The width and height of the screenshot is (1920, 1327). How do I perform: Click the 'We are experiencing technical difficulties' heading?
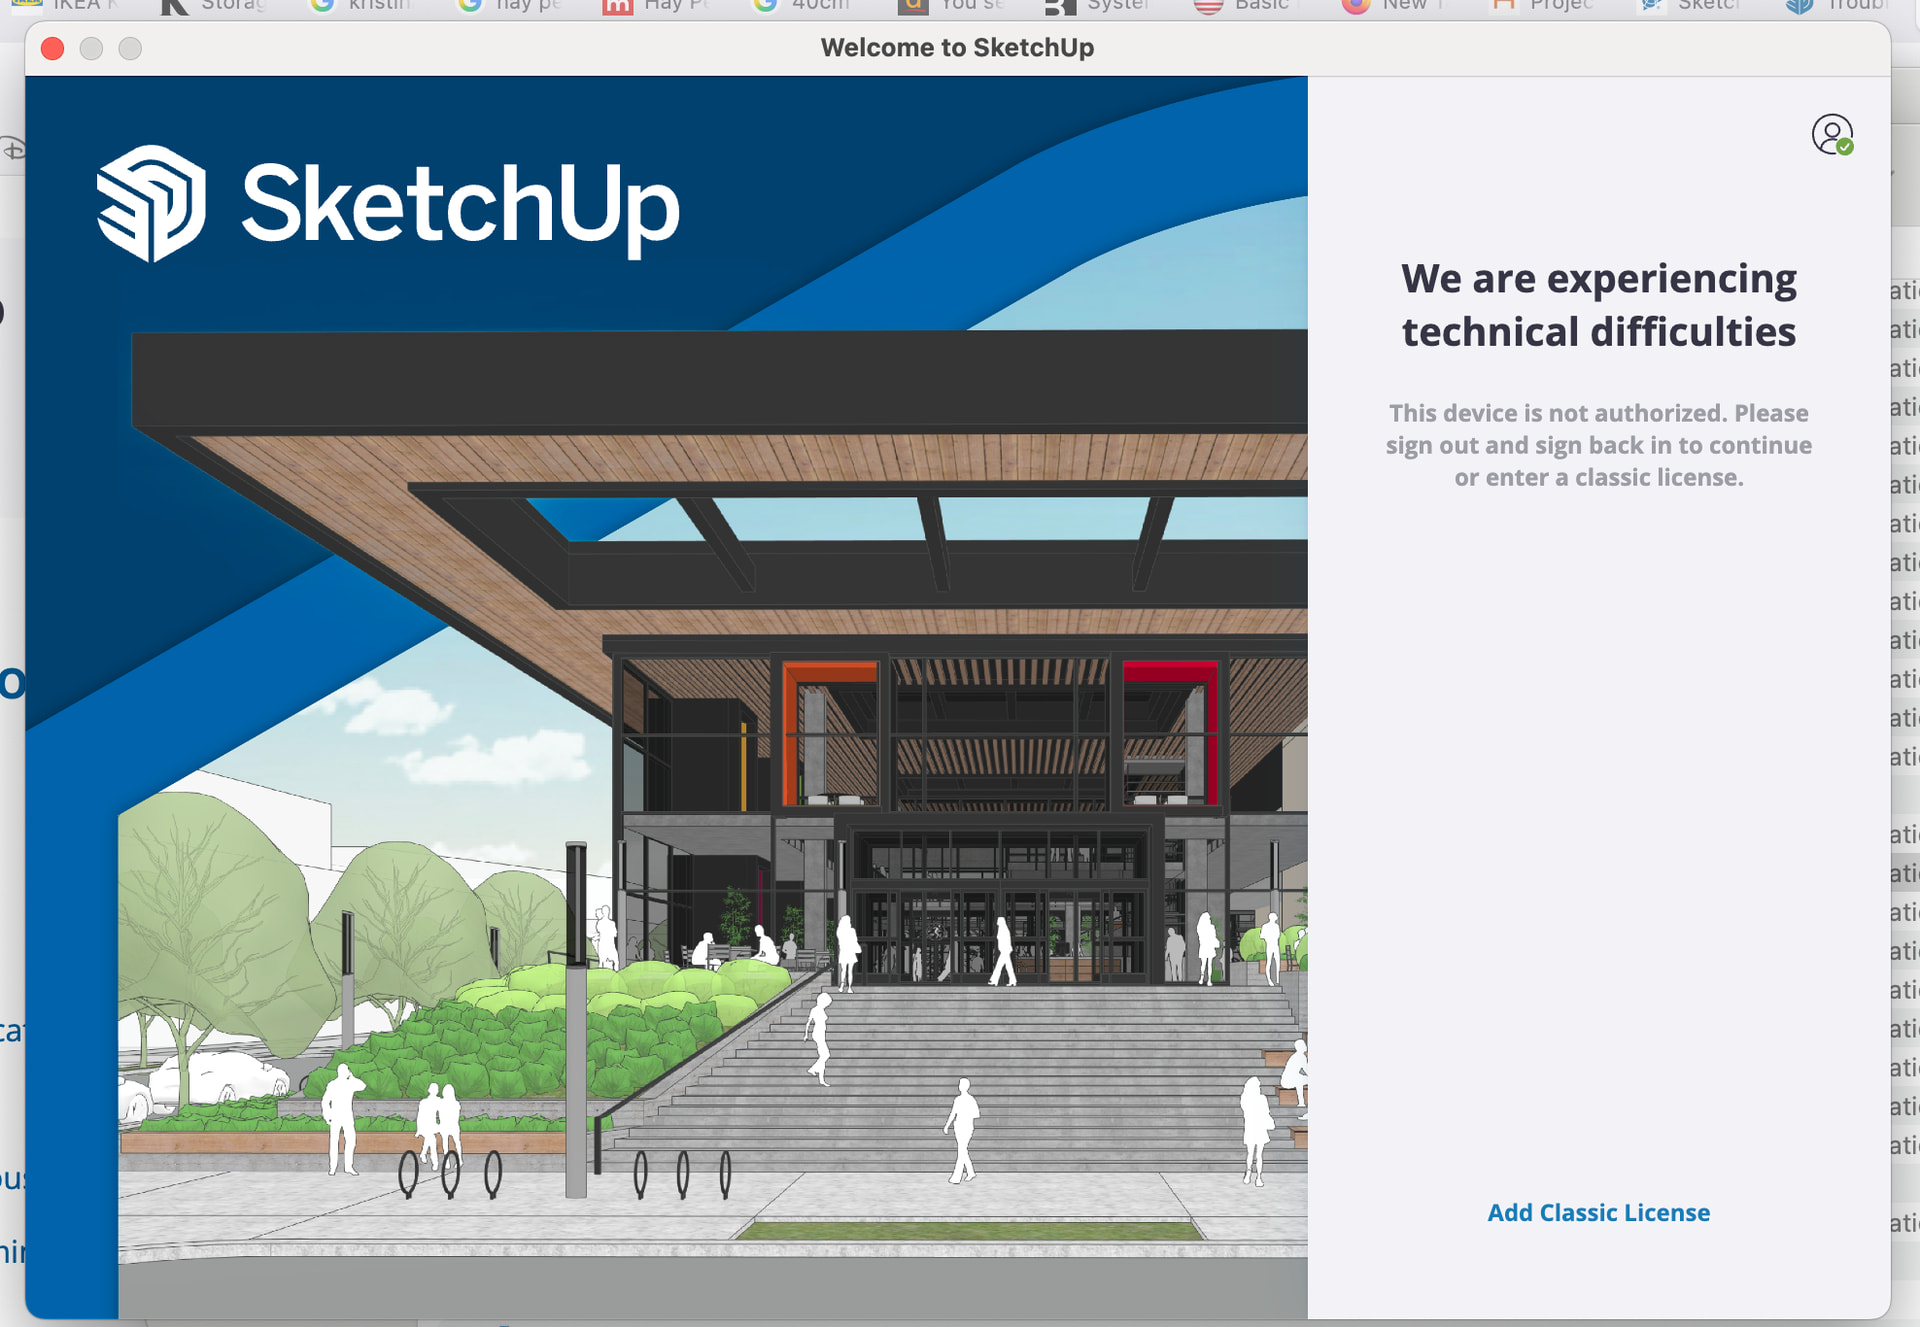tap(1598, 305)
